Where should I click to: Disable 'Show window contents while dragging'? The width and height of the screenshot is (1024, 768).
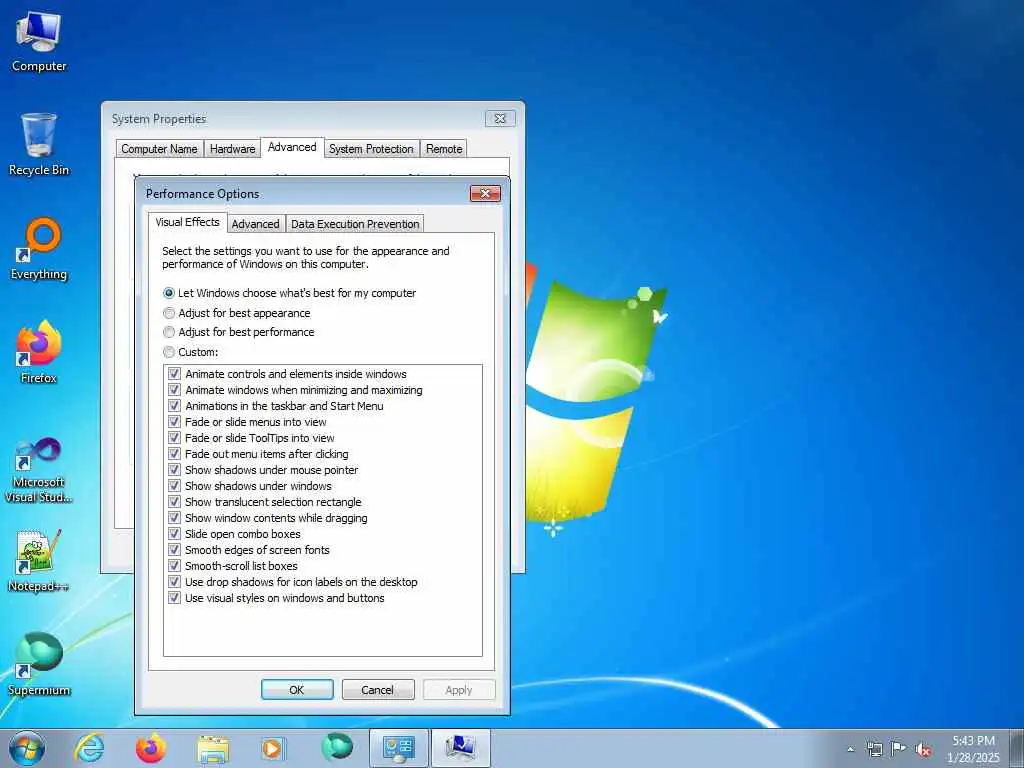tap(174, 517)
